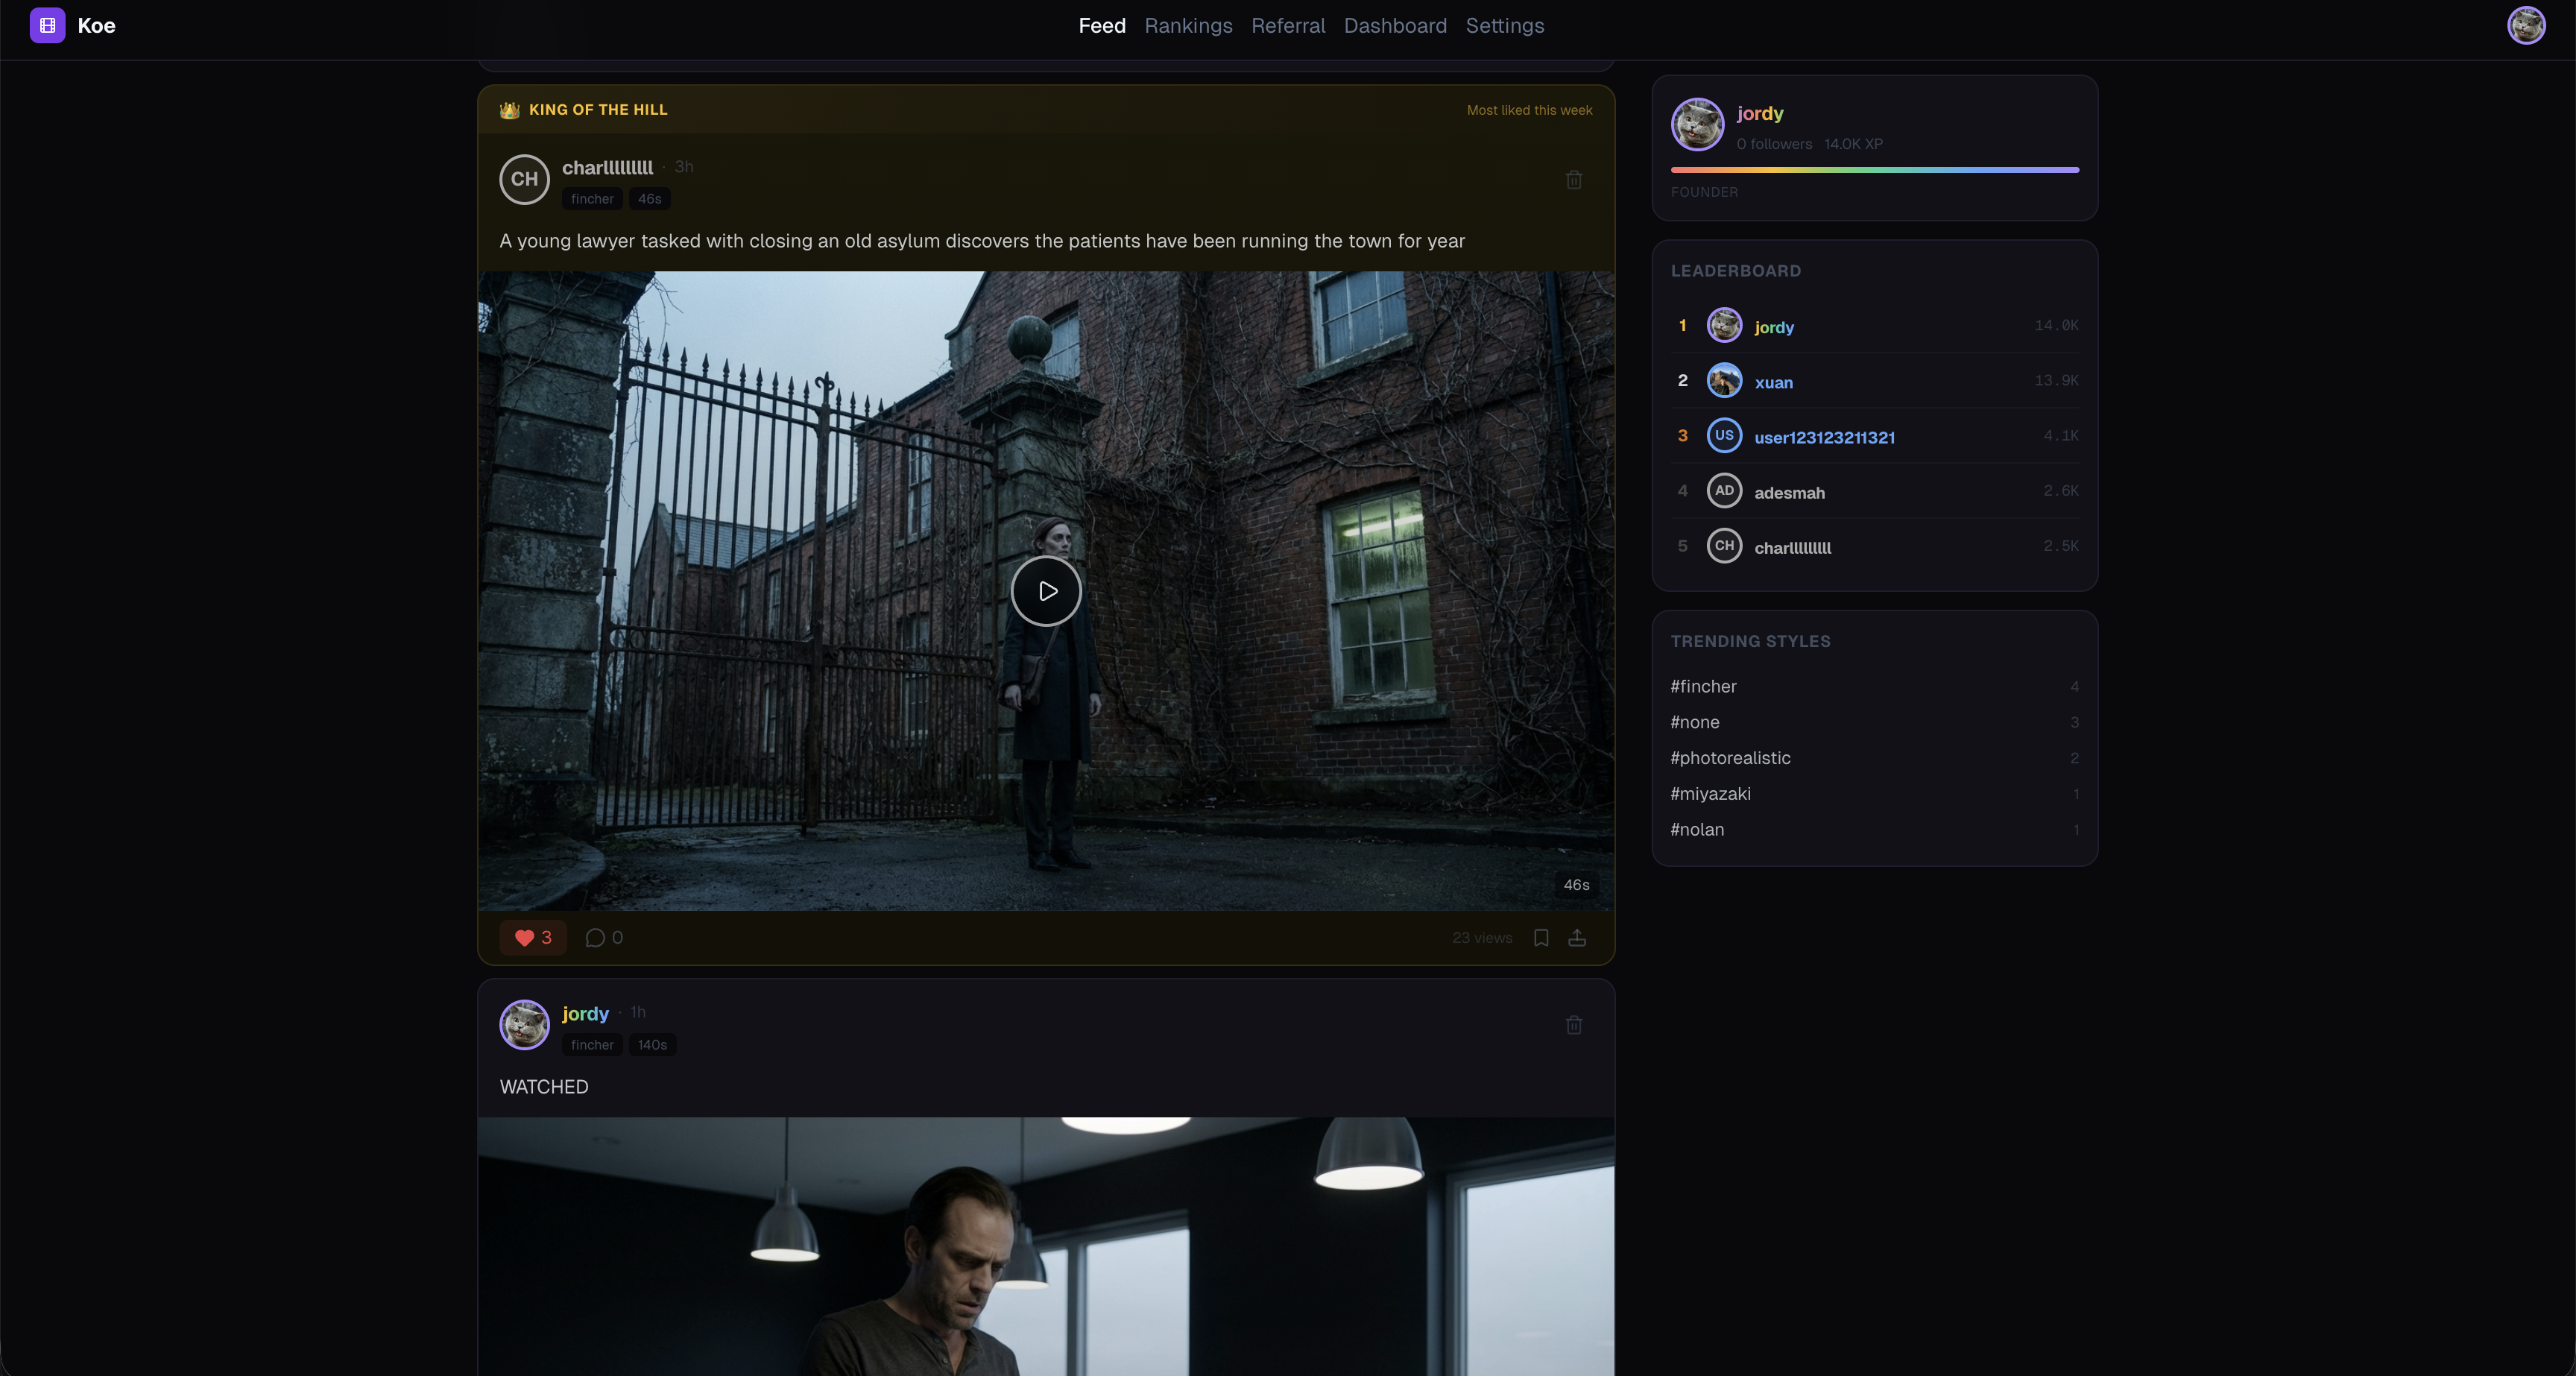Click the 'Most liked this week' label
This screenshot has height=1376, width=2576.
point(1529,110)
